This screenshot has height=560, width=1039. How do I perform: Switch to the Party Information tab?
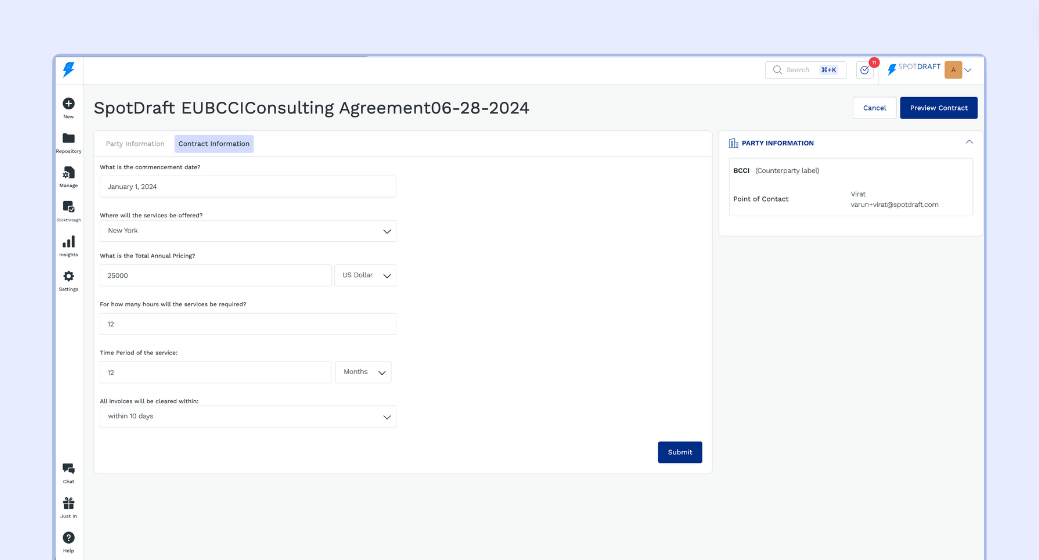click(x=135, y=144)
